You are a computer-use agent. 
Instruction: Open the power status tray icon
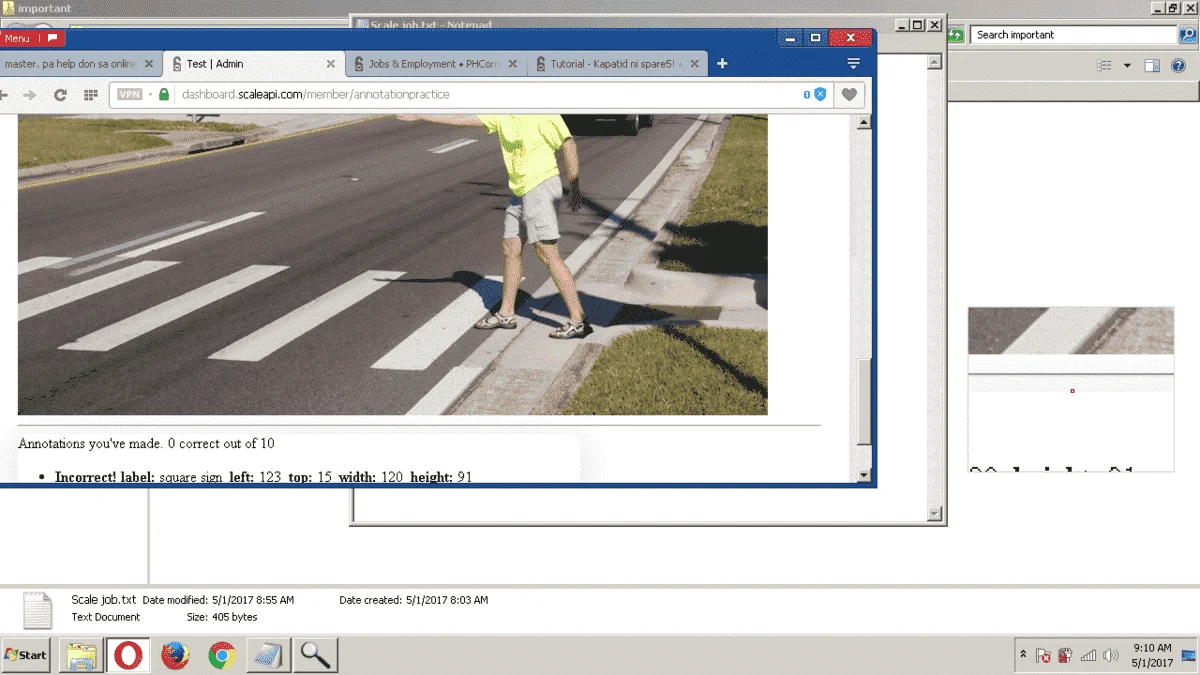(x=1066, y=656)
